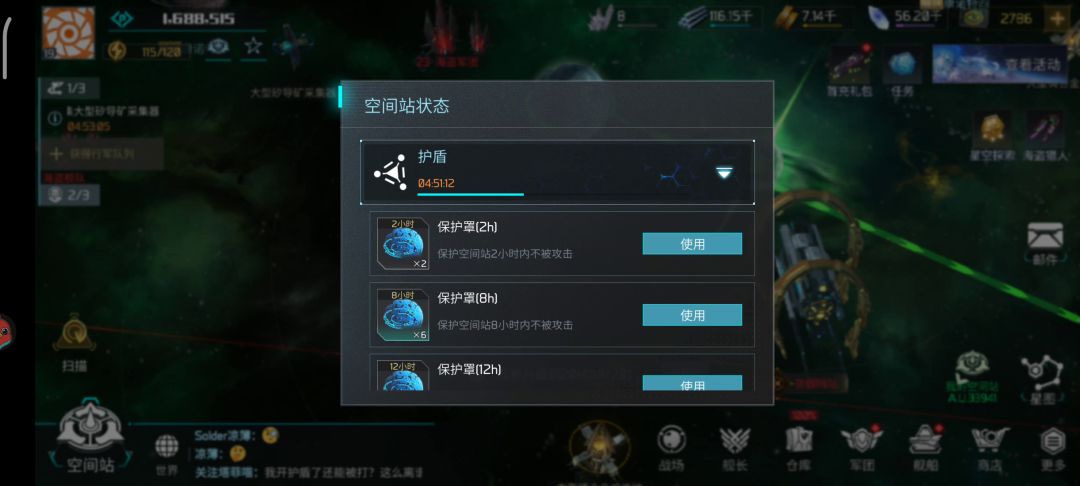Switch to the 世界 world chat channel
This screenshot has height=486, width=1080.
(167, 455)
